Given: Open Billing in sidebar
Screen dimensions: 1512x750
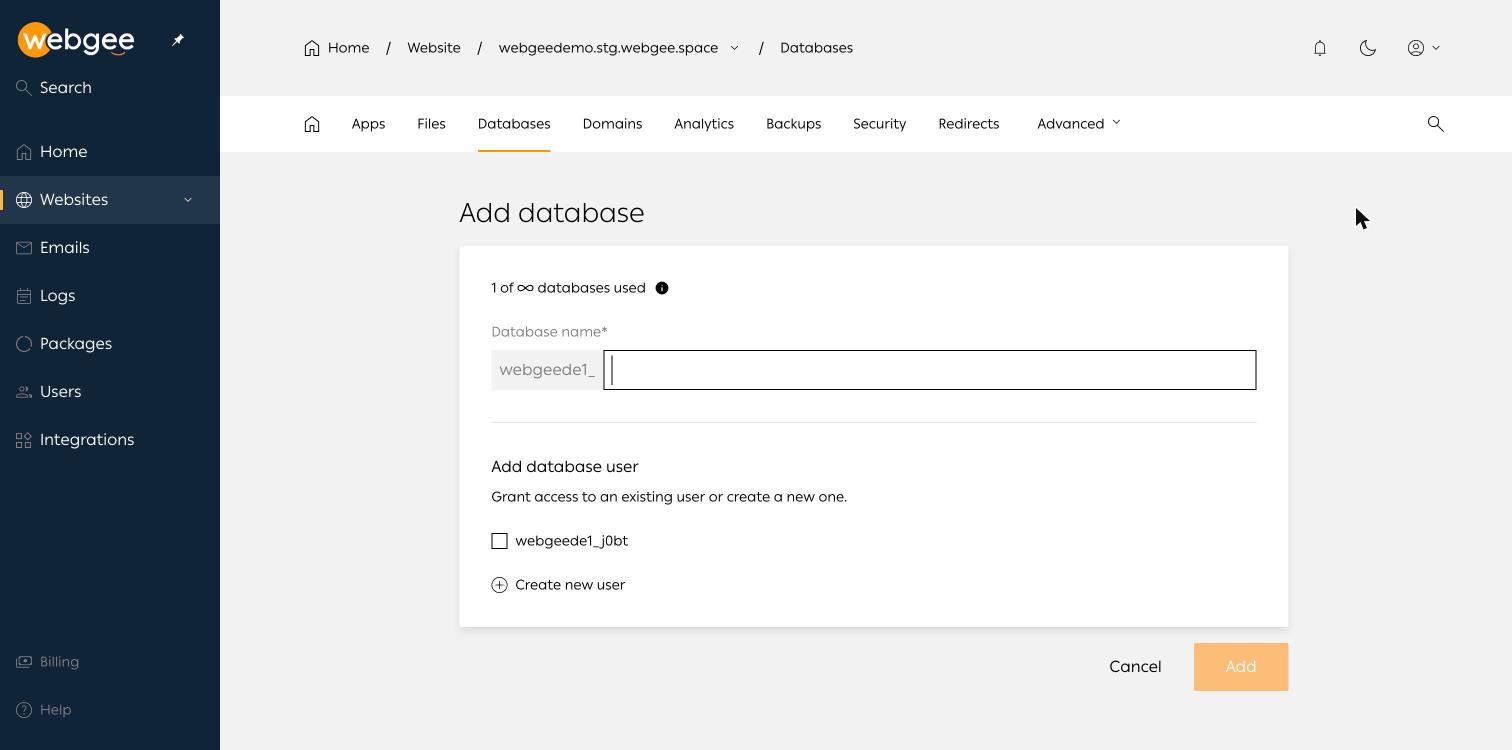Looking at the screenshot, I should click(x=48, y=662).
